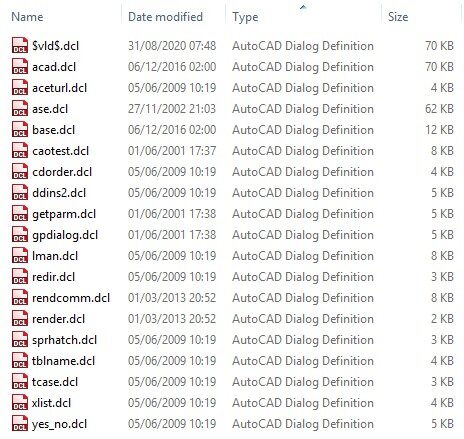Select file name rendcomm.dcl

pos(71,298)
